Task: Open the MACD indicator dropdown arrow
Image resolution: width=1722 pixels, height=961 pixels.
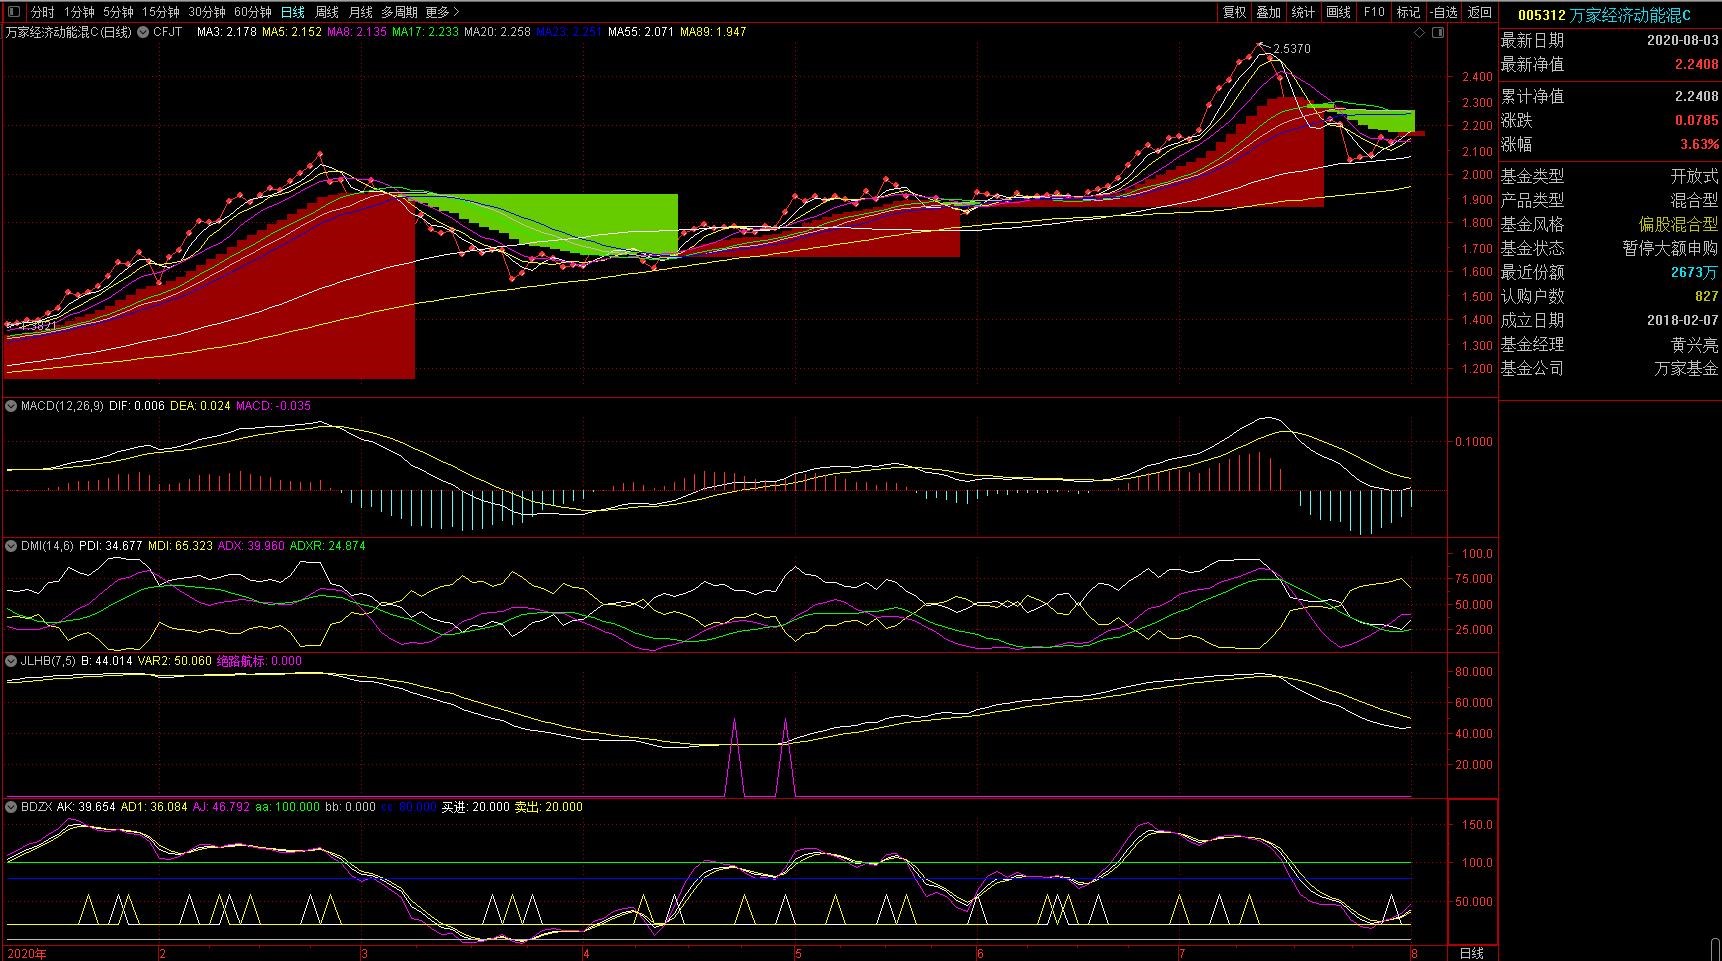Action: [x=11, y=406]
